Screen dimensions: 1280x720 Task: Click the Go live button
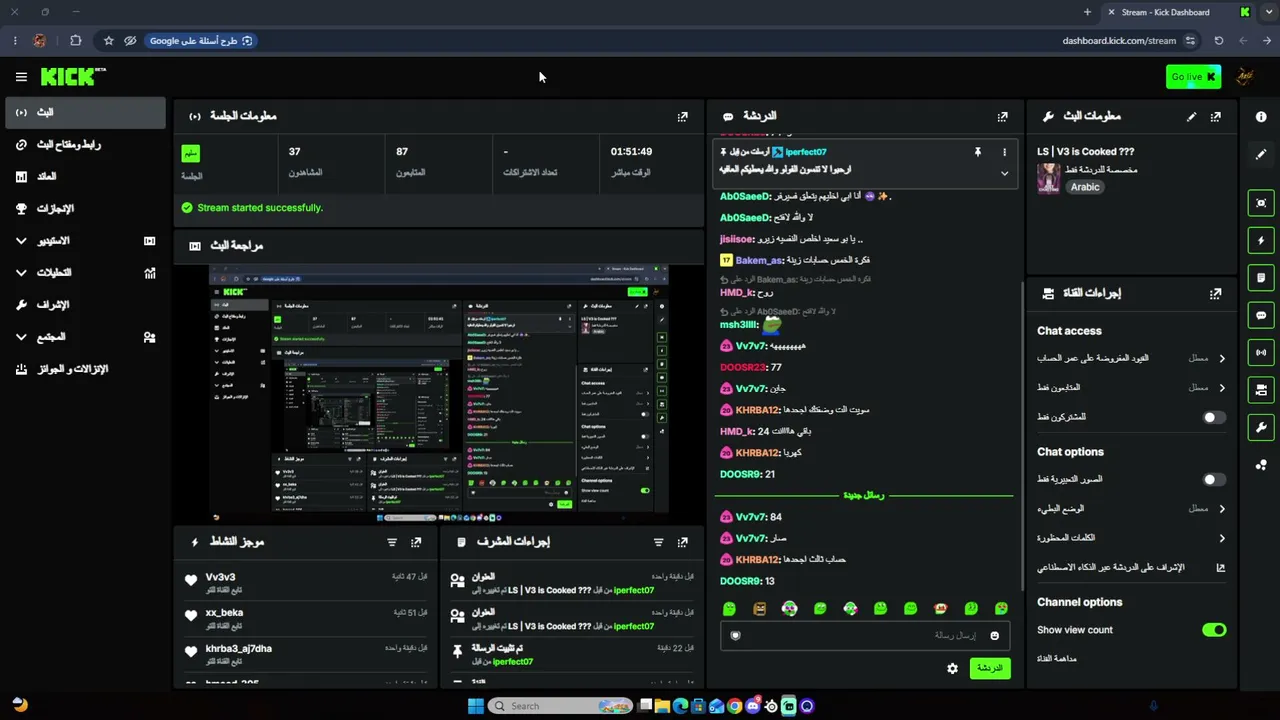(x=1193, y=77)
